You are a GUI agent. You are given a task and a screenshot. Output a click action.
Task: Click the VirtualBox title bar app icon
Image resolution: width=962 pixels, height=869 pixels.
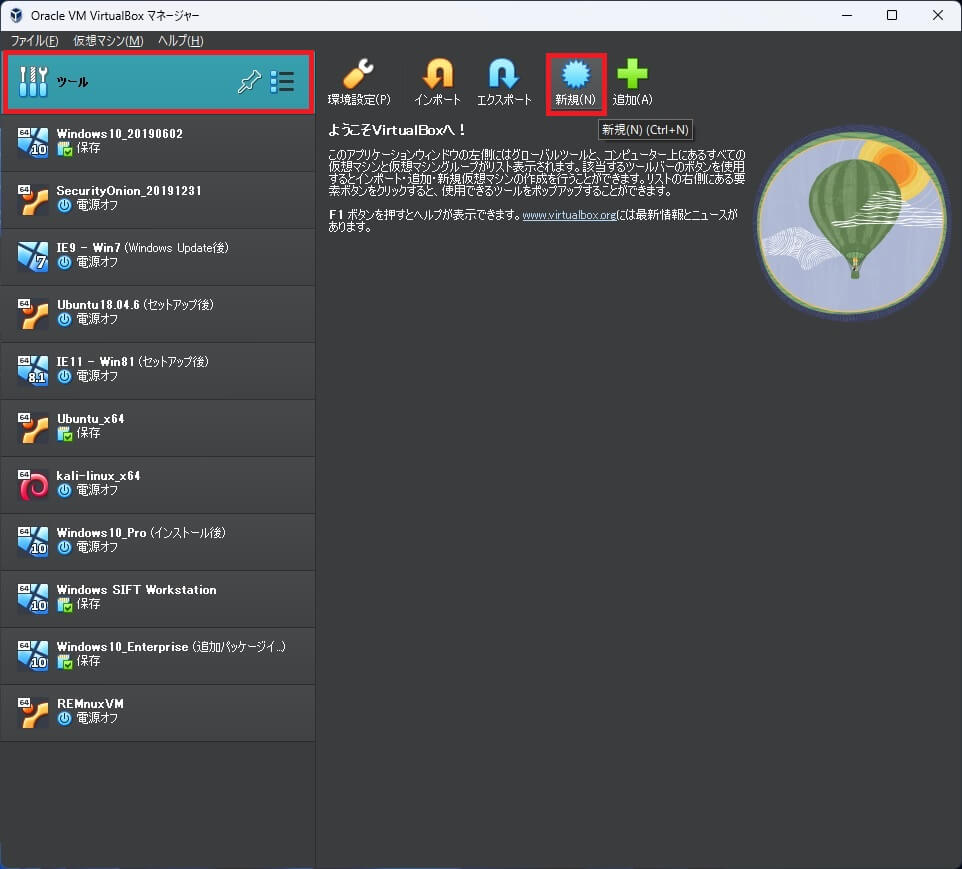click(16, 15)
